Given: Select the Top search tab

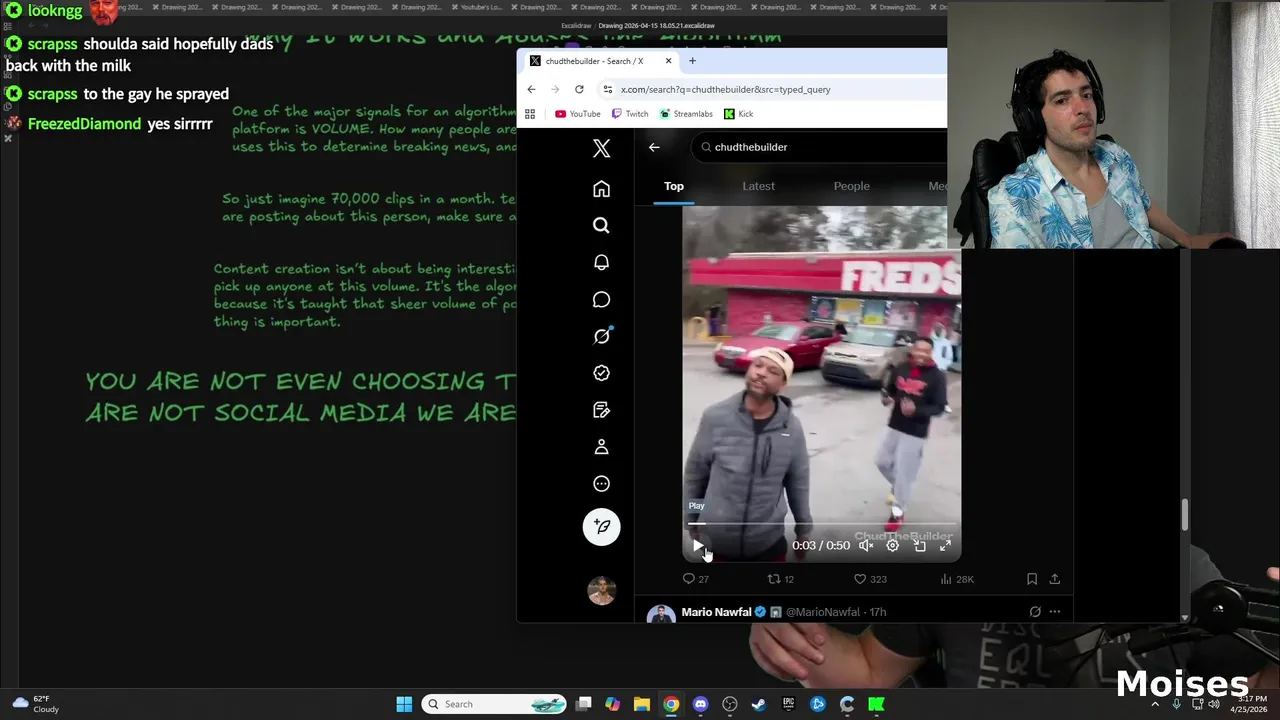Looking at the screenshot, I should pyautogui.click(x=674, y=186).
